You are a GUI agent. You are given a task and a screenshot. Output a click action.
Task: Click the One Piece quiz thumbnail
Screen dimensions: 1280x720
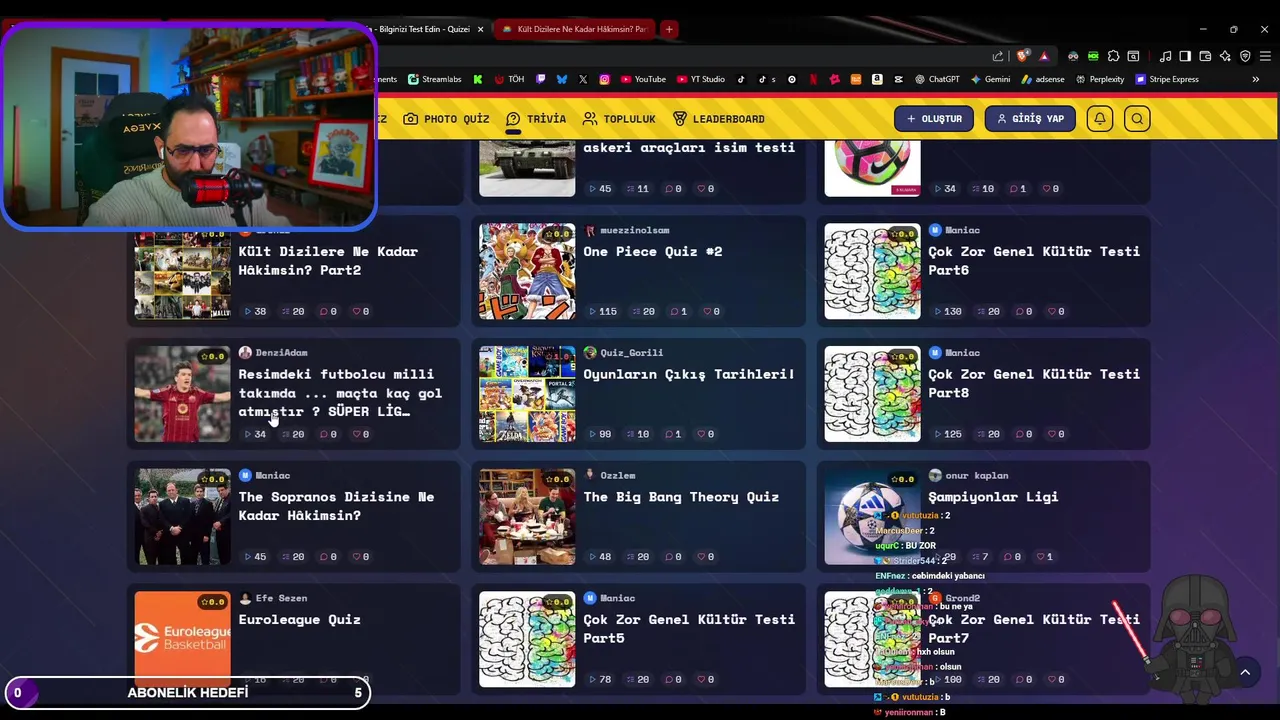[x=527, y=271]
